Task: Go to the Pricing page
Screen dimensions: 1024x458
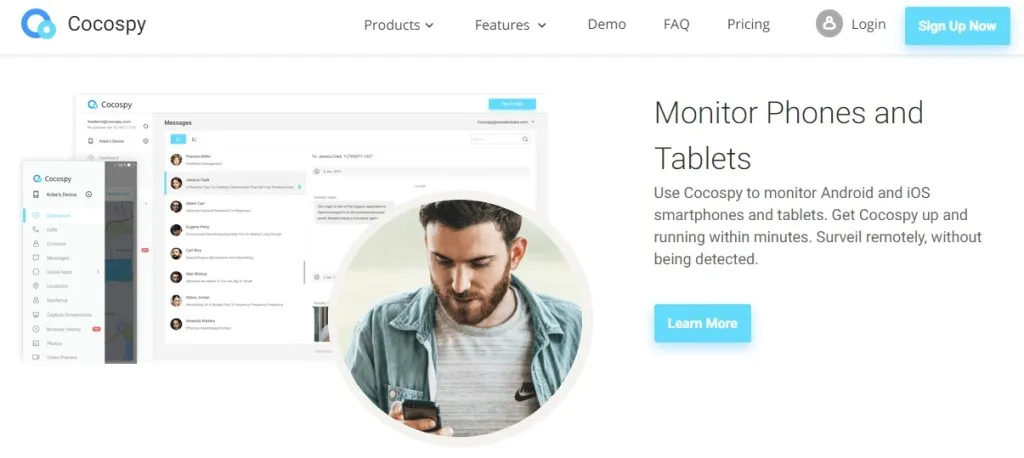Action: point(748,24)
